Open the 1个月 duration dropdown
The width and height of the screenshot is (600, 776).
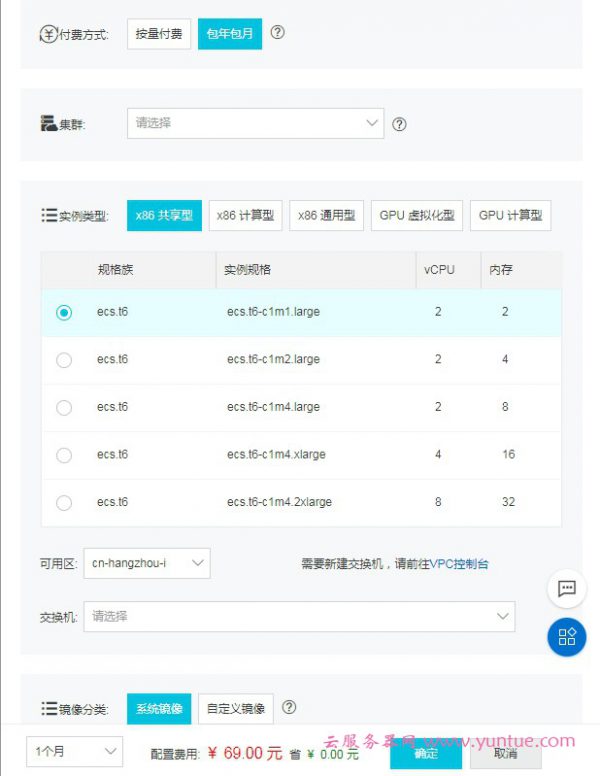tap(76, 751)
